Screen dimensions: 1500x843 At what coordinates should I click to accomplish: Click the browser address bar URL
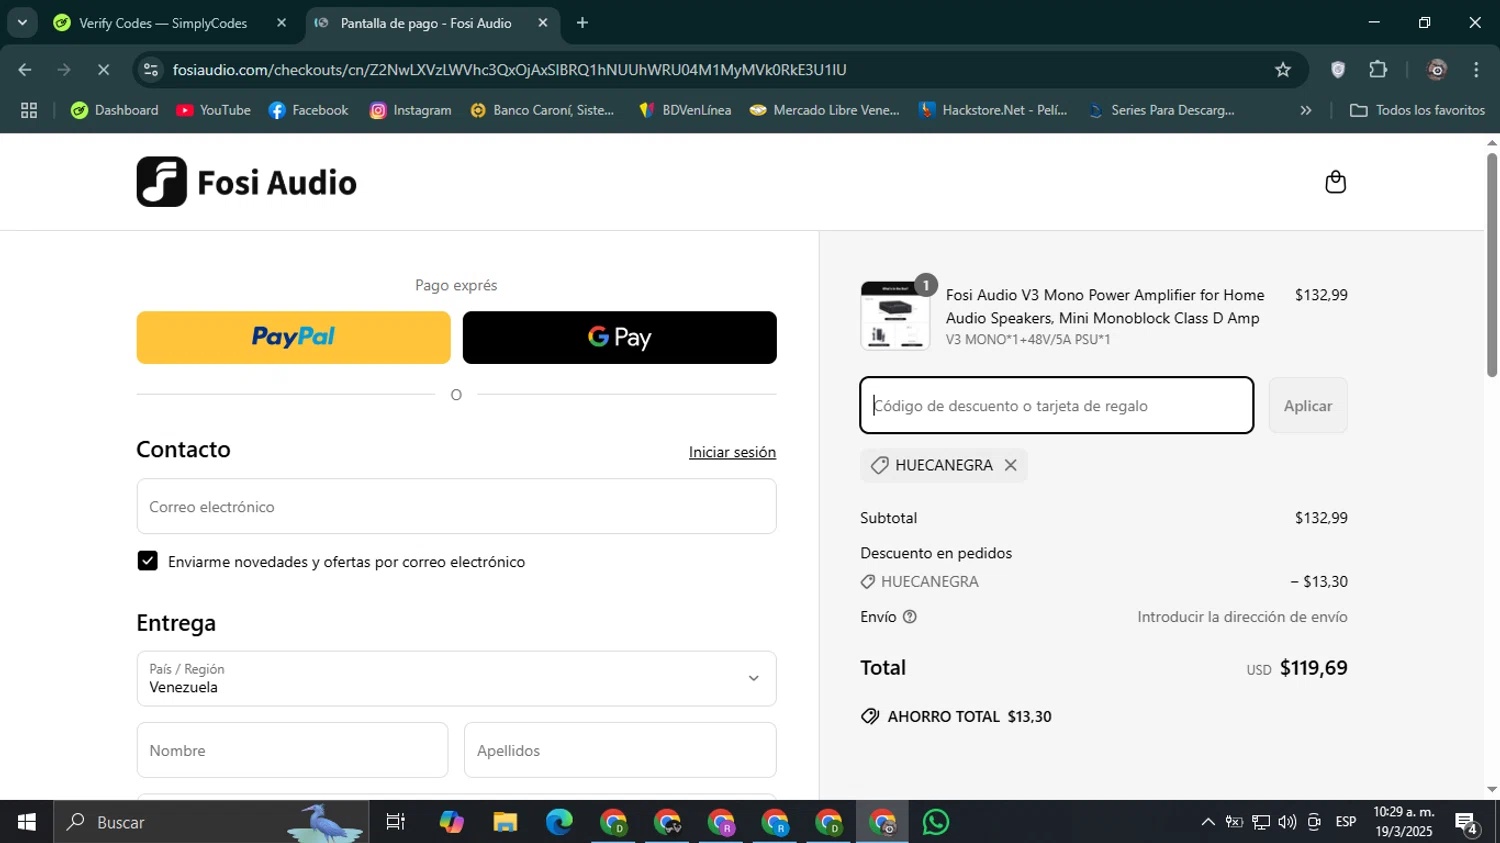tap(509, 70)
